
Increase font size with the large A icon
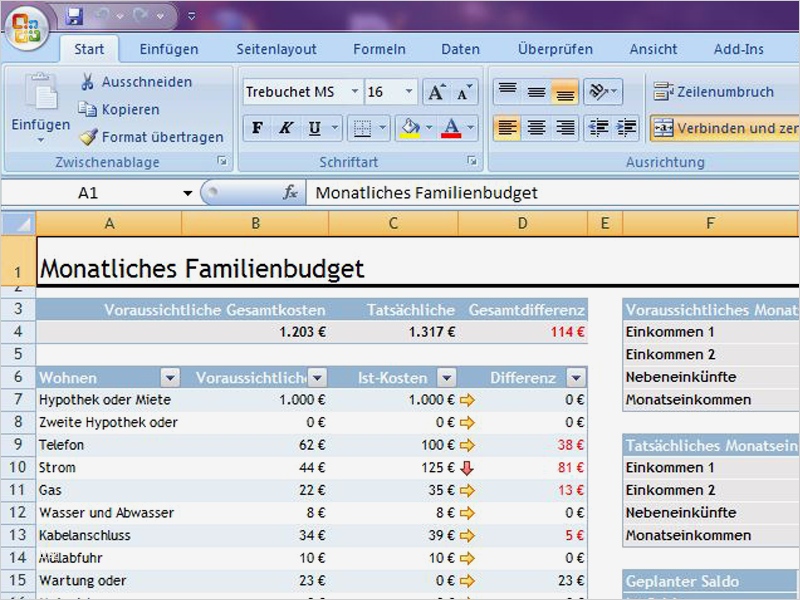(x=435, y=92)
